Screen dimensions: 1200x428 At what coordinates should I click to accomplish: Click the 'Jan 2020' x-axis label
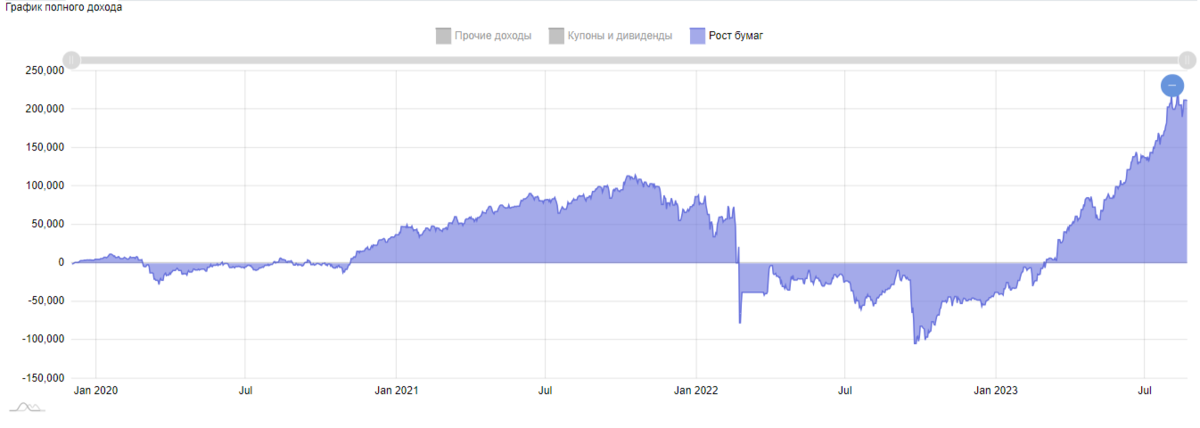pyautogui.click(x=96, y=390)
